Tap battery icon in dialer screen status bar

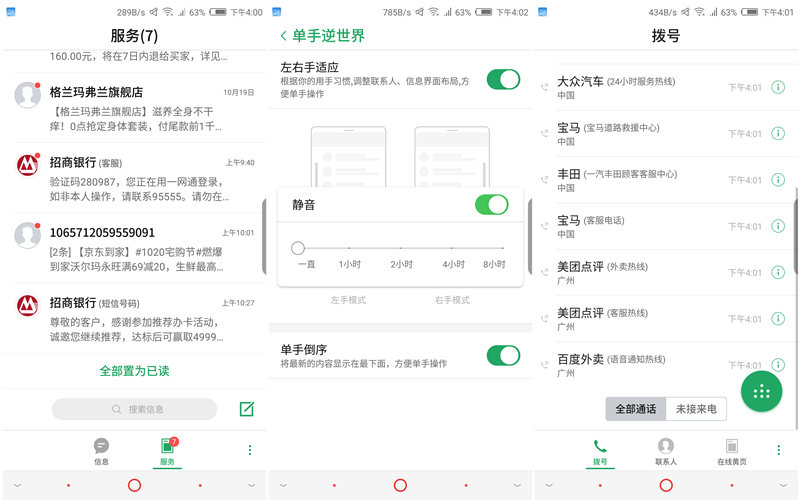click(x=749, y=12)
